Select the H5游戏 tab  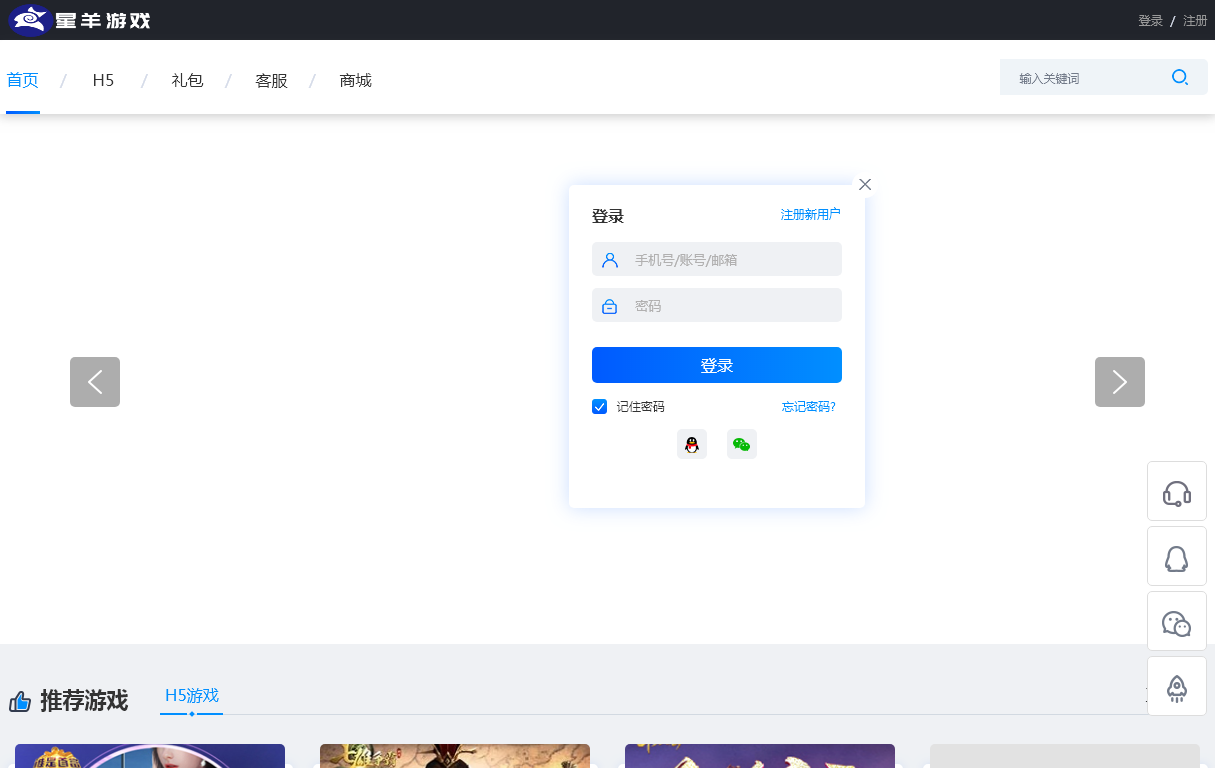(x=192, y=695)
